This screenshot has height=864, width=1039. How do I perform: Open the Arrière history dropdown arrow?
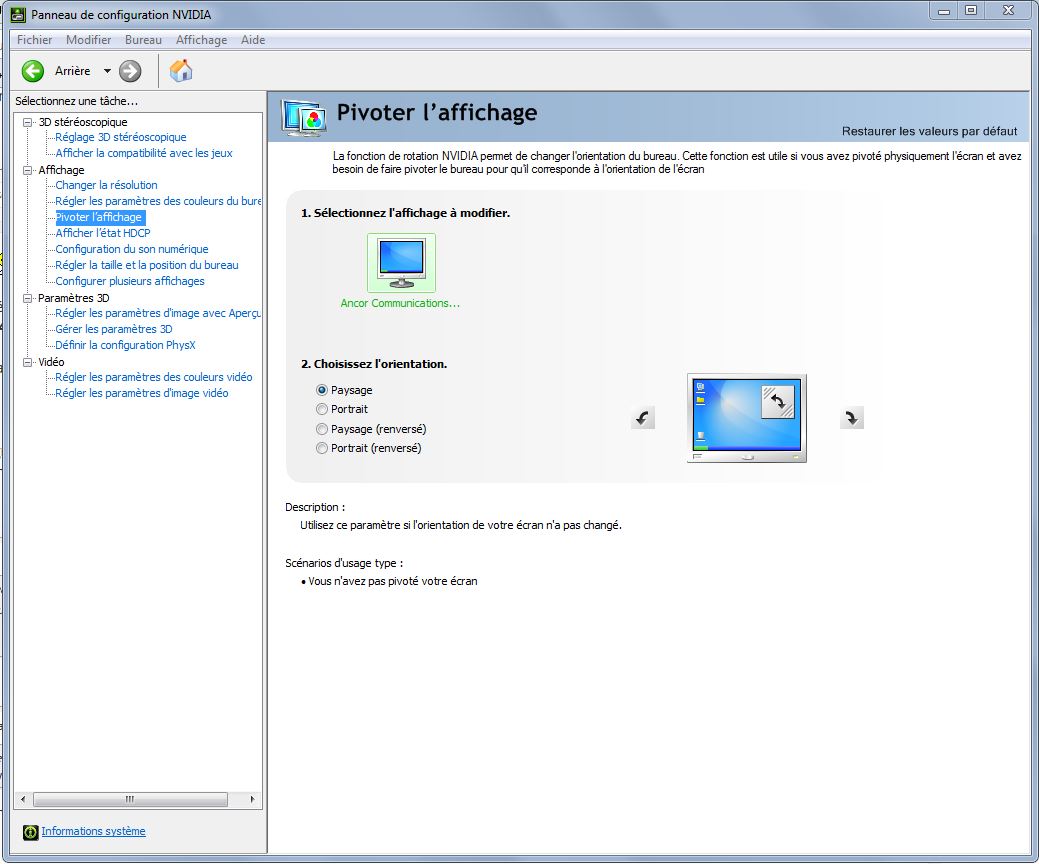(x=107, y=71)
